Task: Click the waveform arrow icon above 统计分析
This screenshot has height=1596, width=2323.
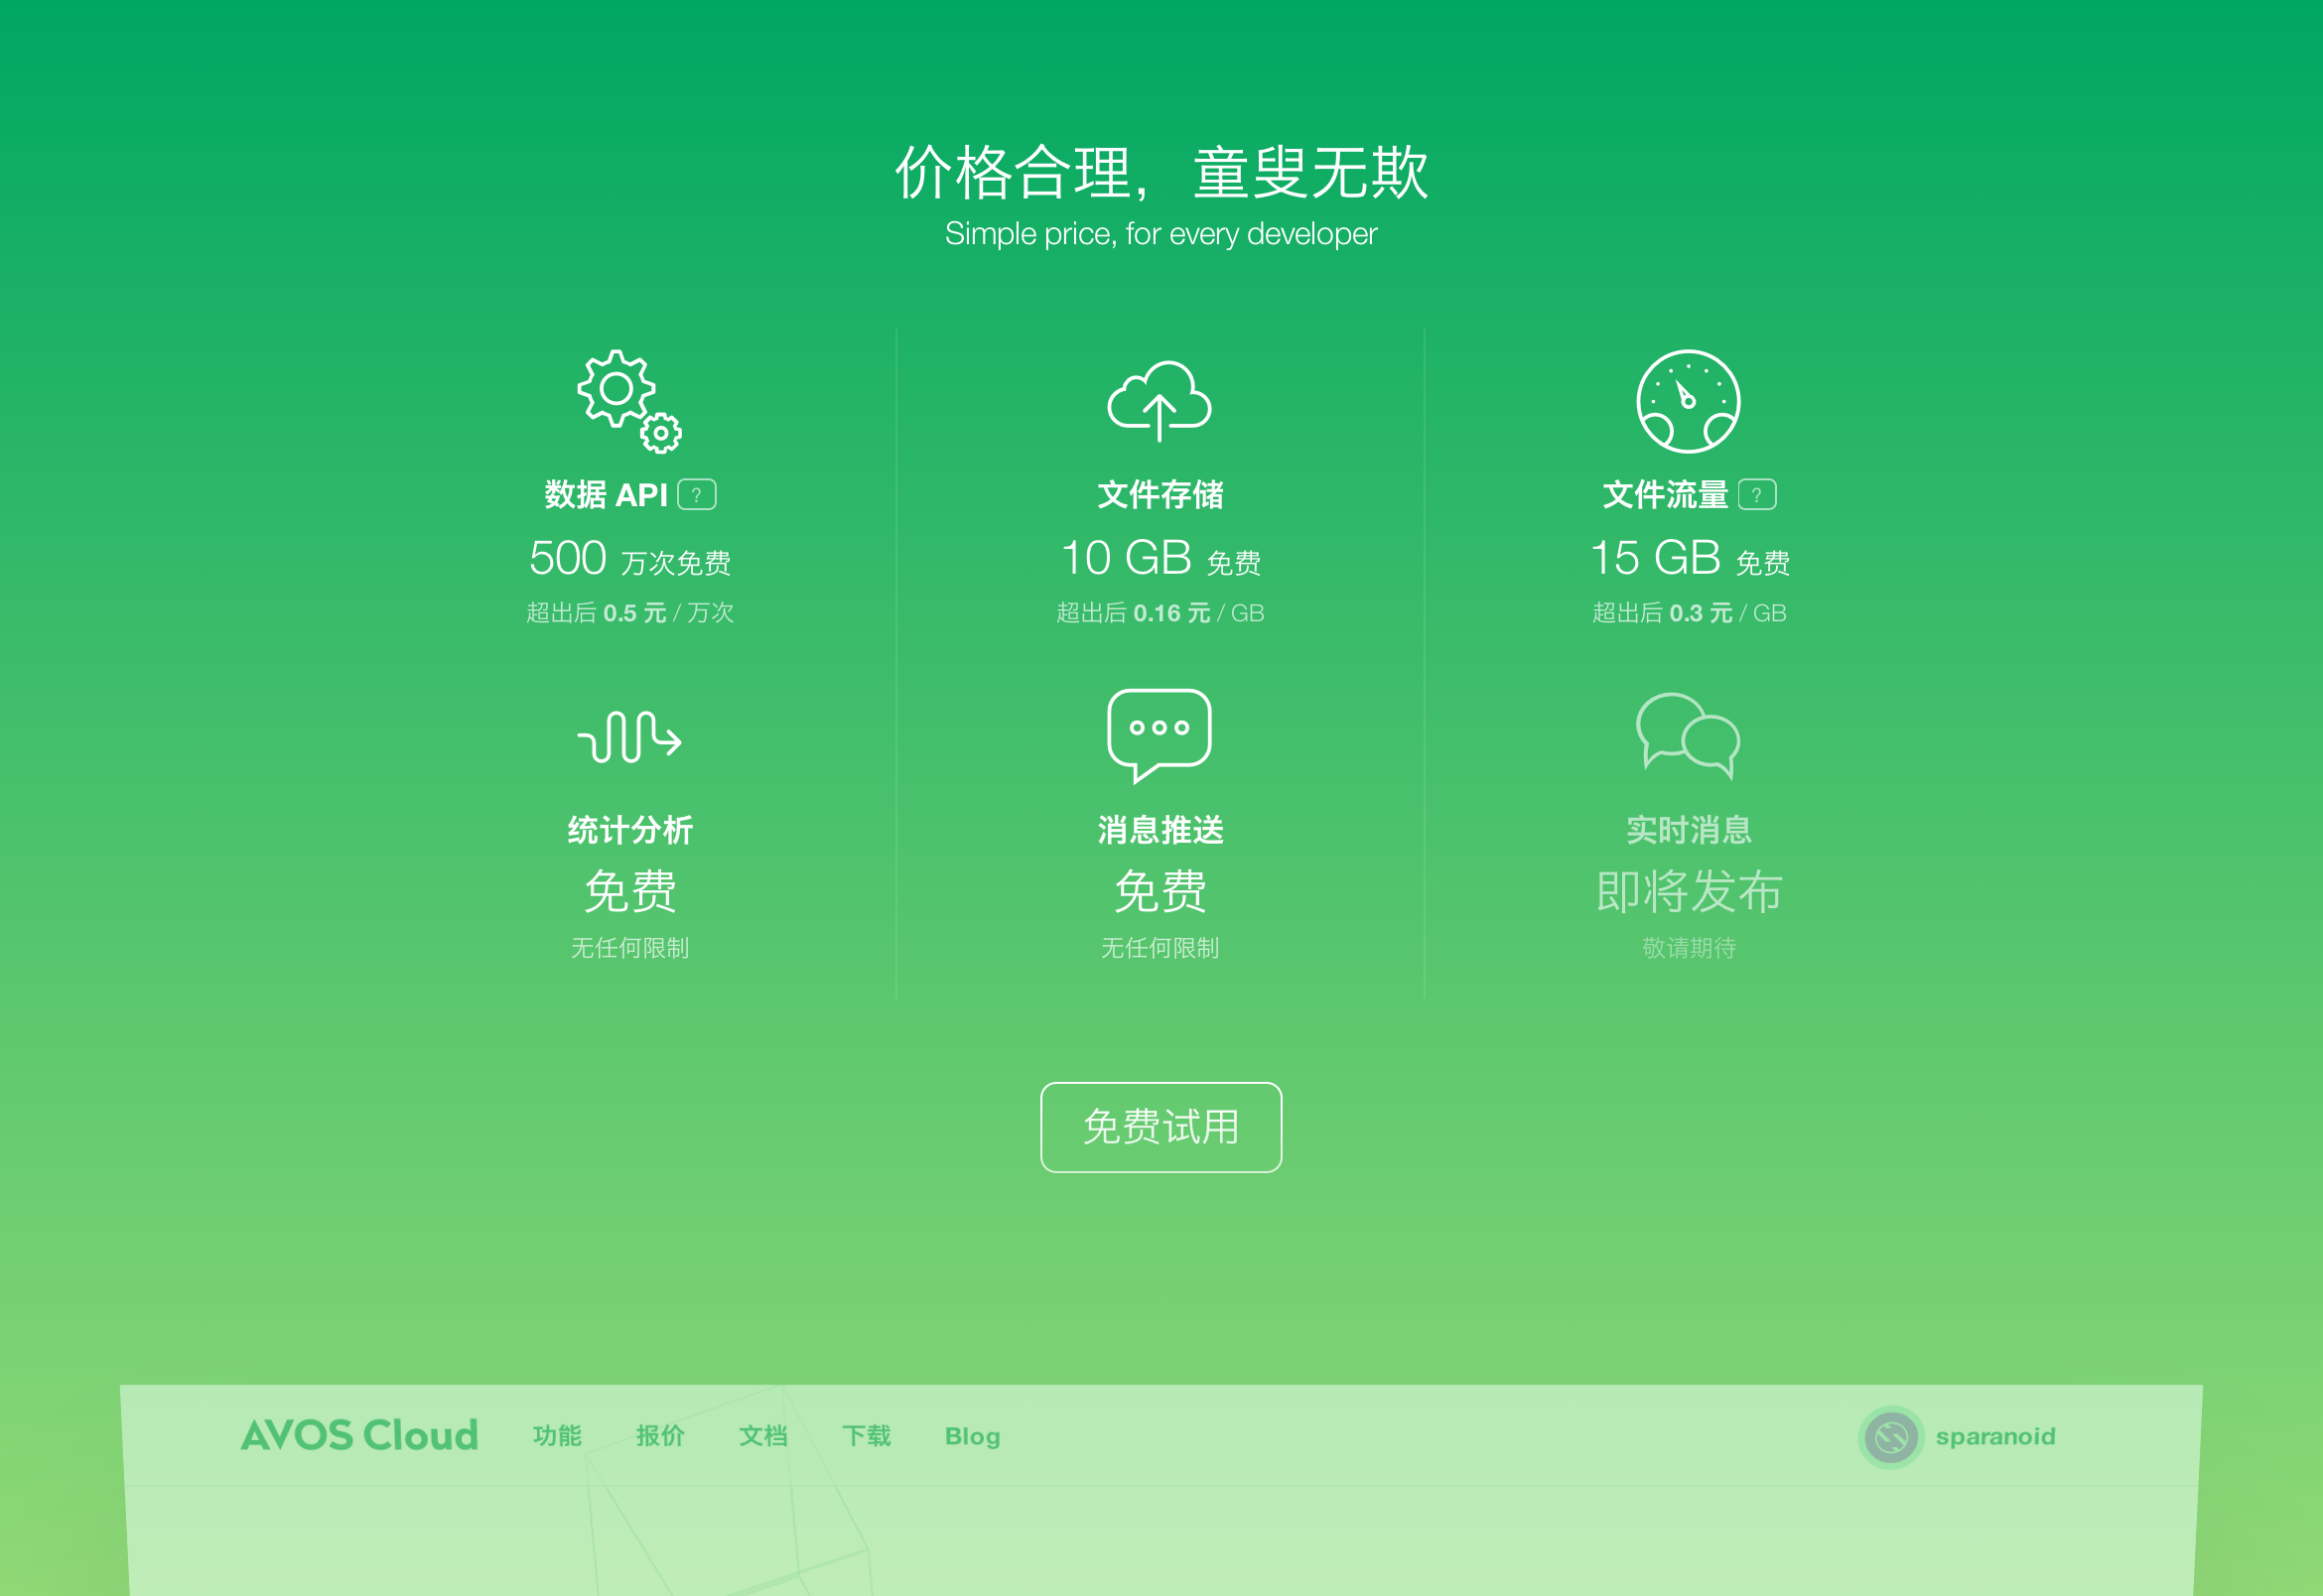Action: pos(630,737)
